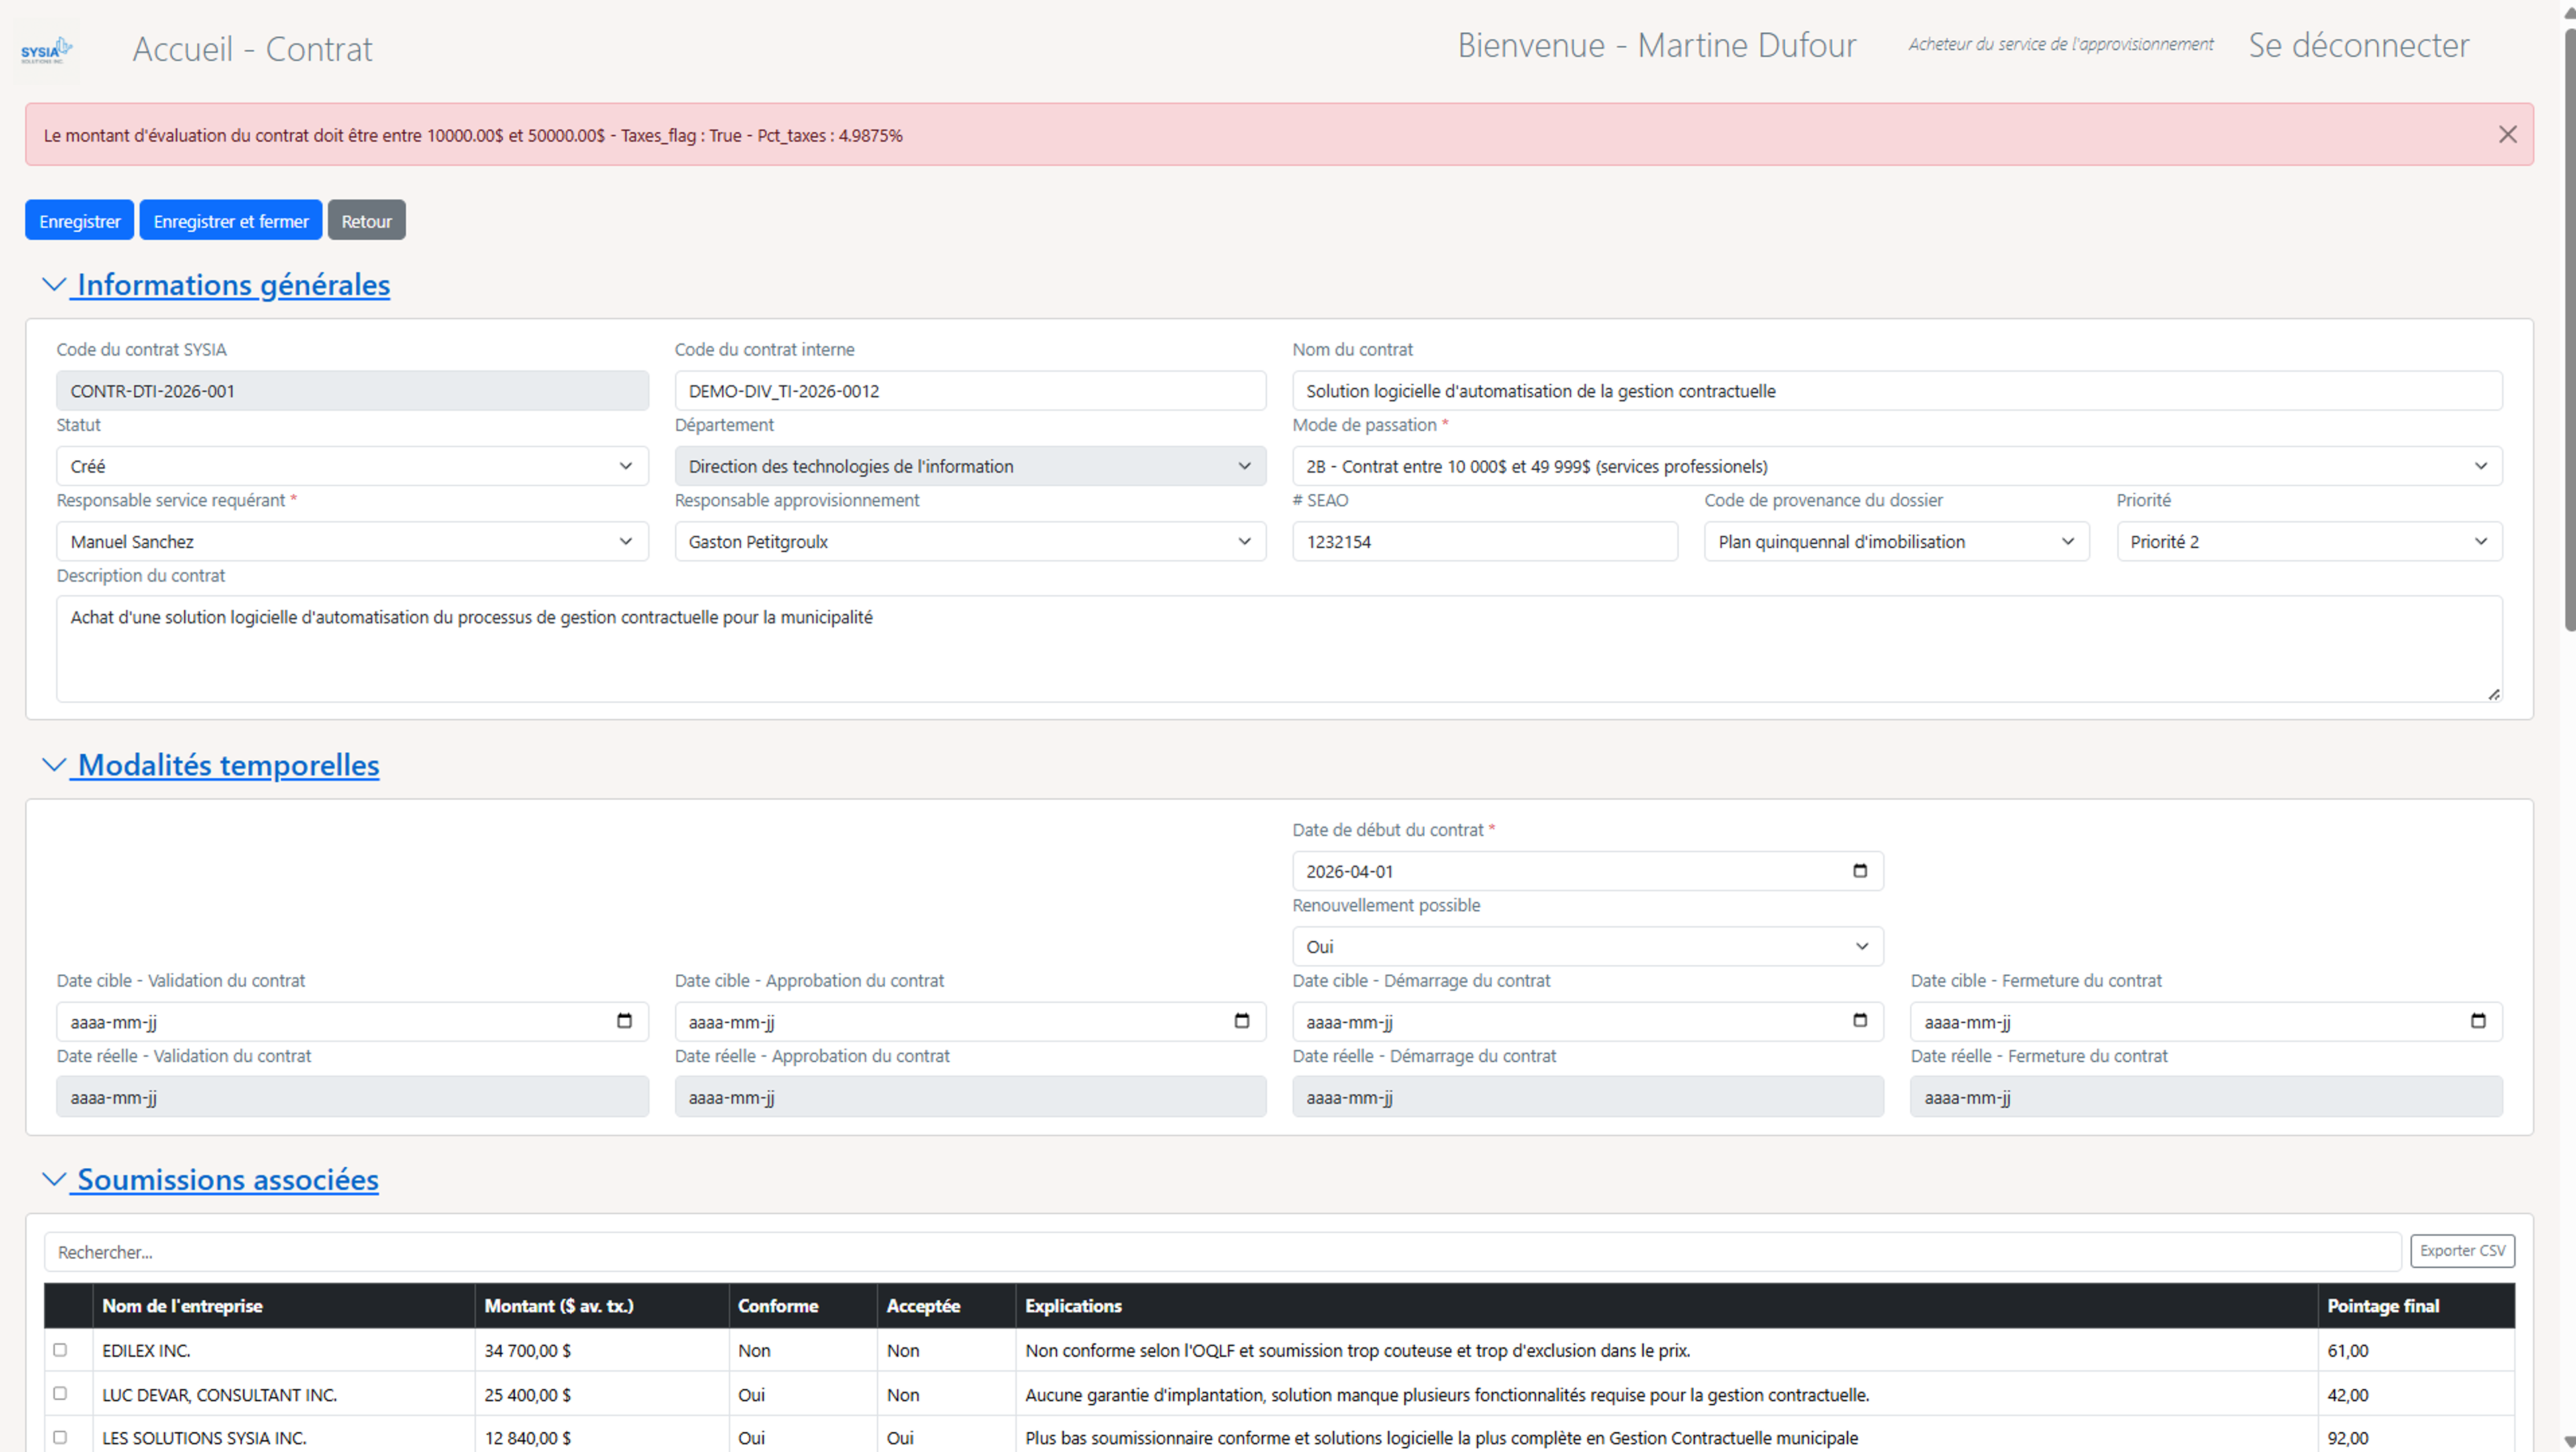Click pointage value 92,00
2576x1452 pixels.
click(2347, 1438)
